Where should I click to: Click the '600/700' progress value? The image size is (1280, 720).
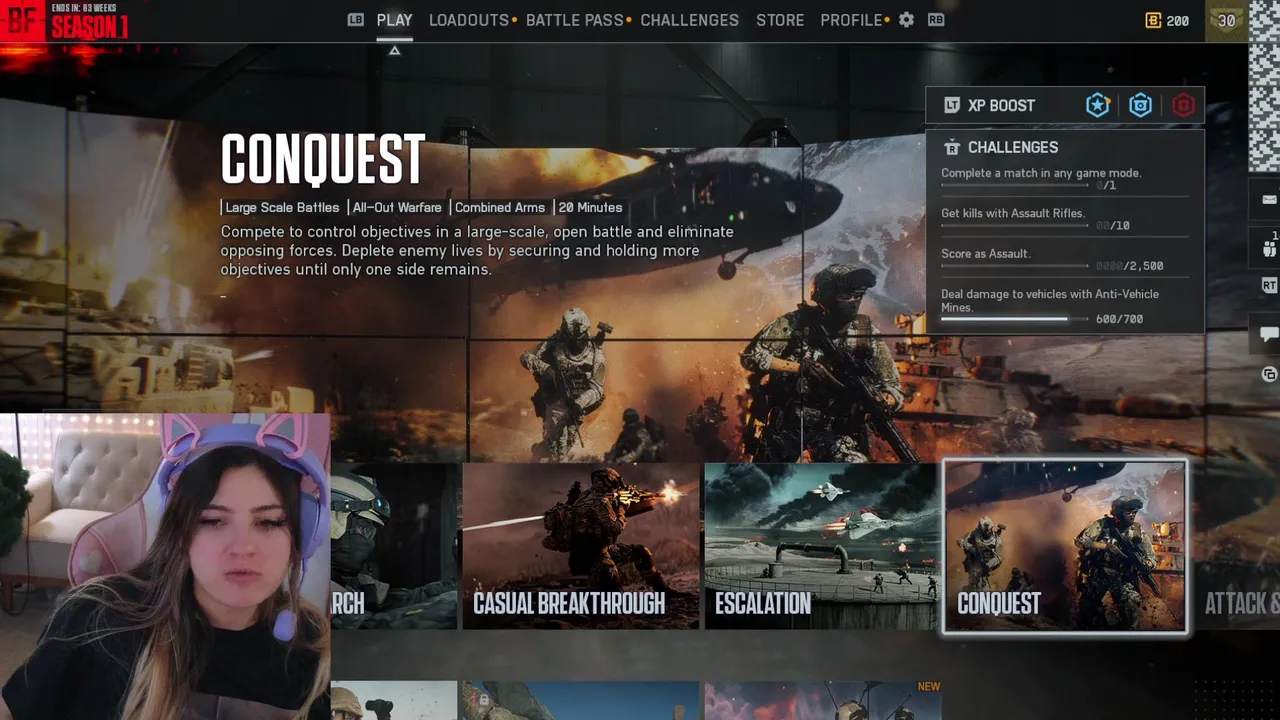coord(1119,319)
